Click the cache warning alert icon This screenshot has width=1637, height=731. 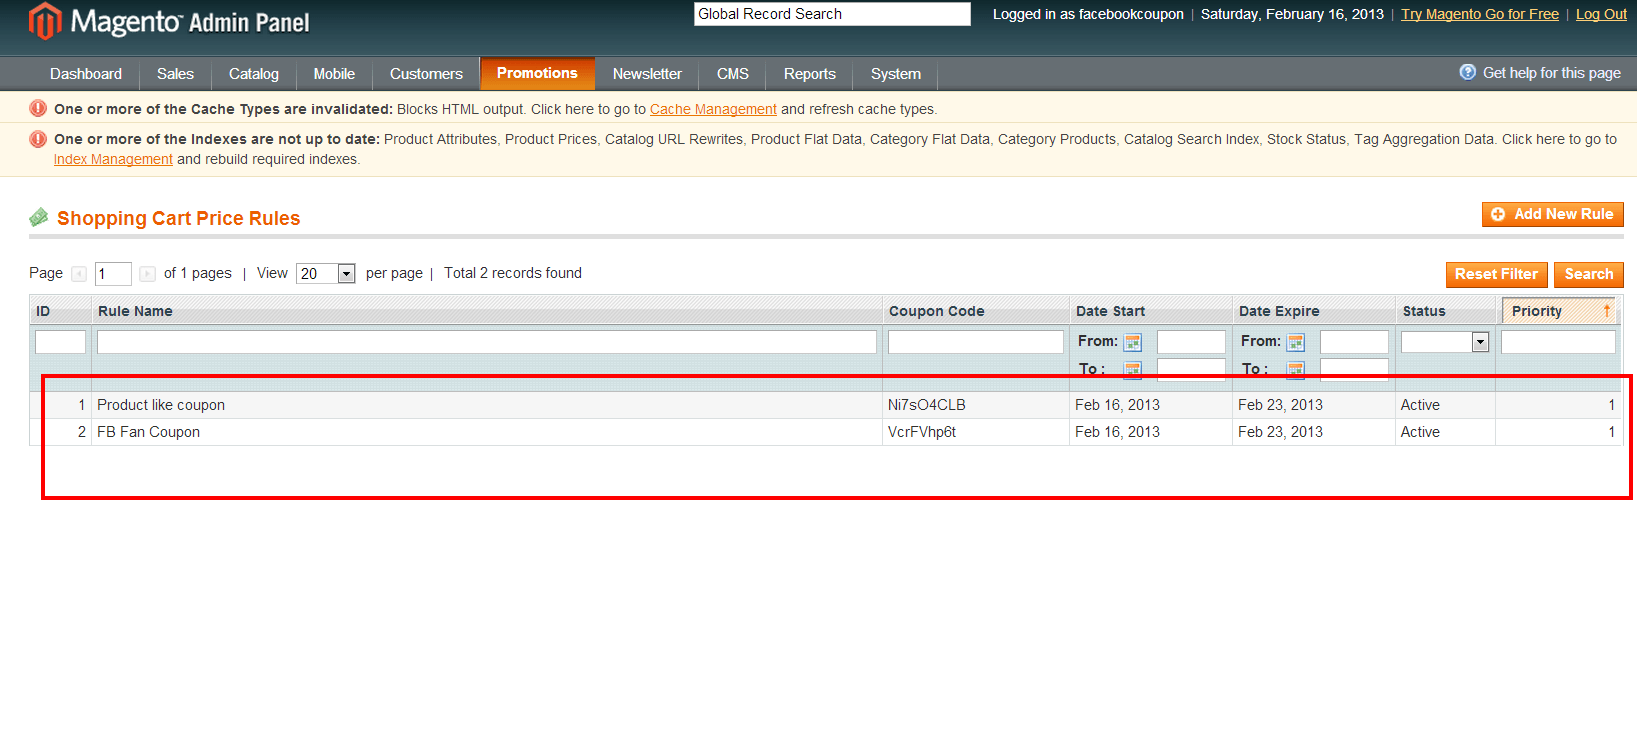click(x=38, y=108)
